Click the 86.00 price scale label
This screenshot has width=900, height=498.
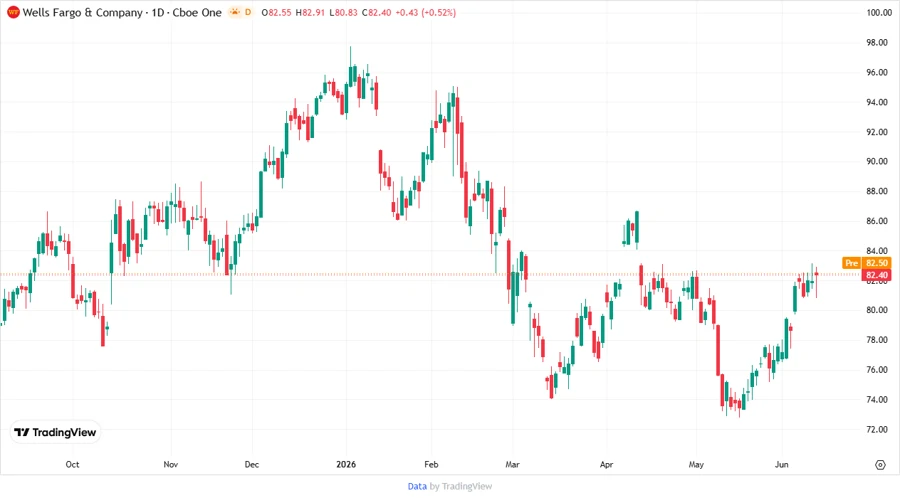pyautogui.click(x=876, y=221)
